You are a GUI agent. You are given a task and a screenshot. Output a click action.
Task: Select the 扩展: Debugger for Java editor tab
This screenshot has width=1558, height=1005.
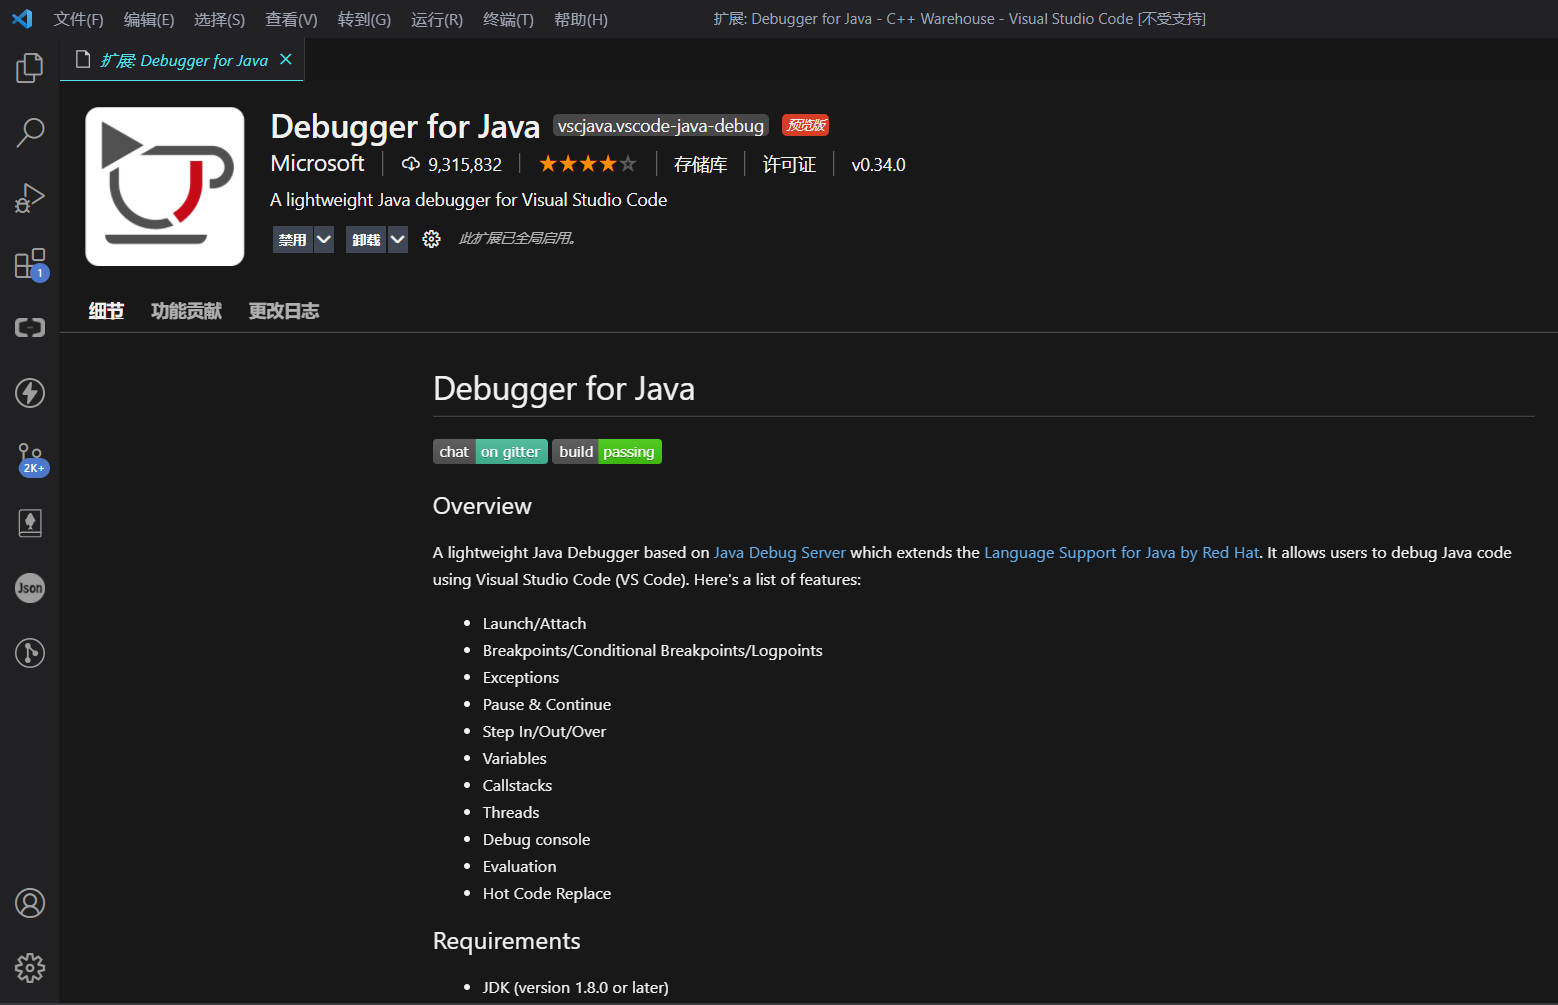(182, 60)
